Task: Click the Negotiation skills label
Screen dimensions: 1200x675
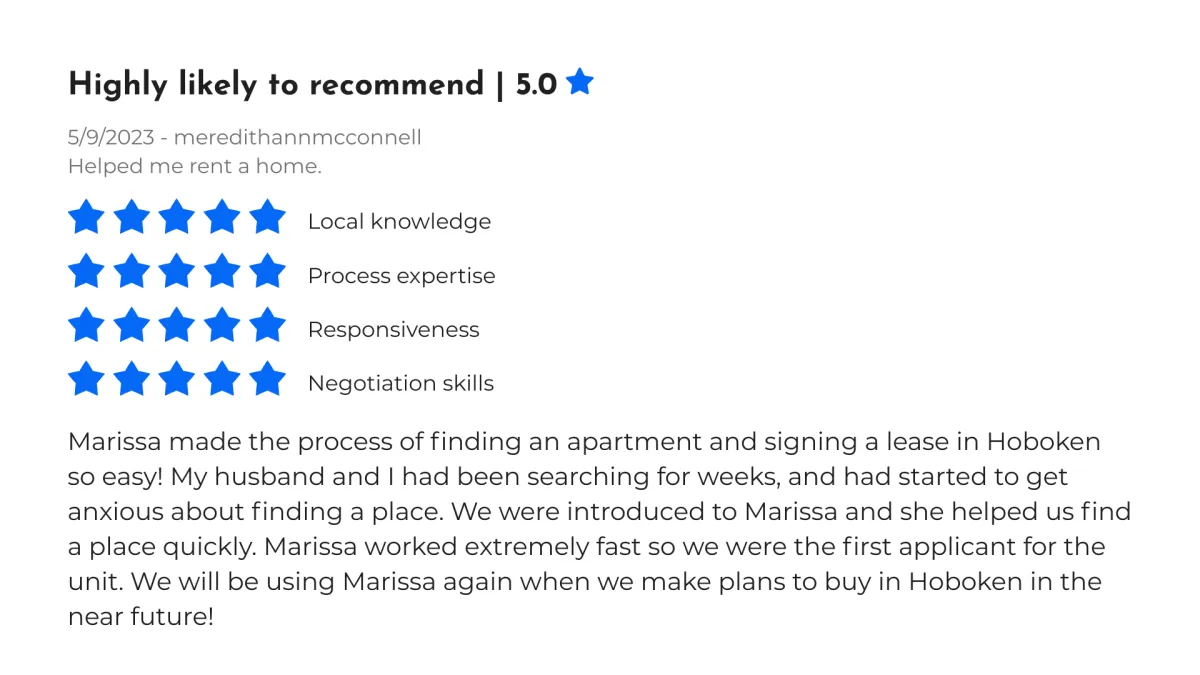Action: pyautogui.click(x=401, y=384)
